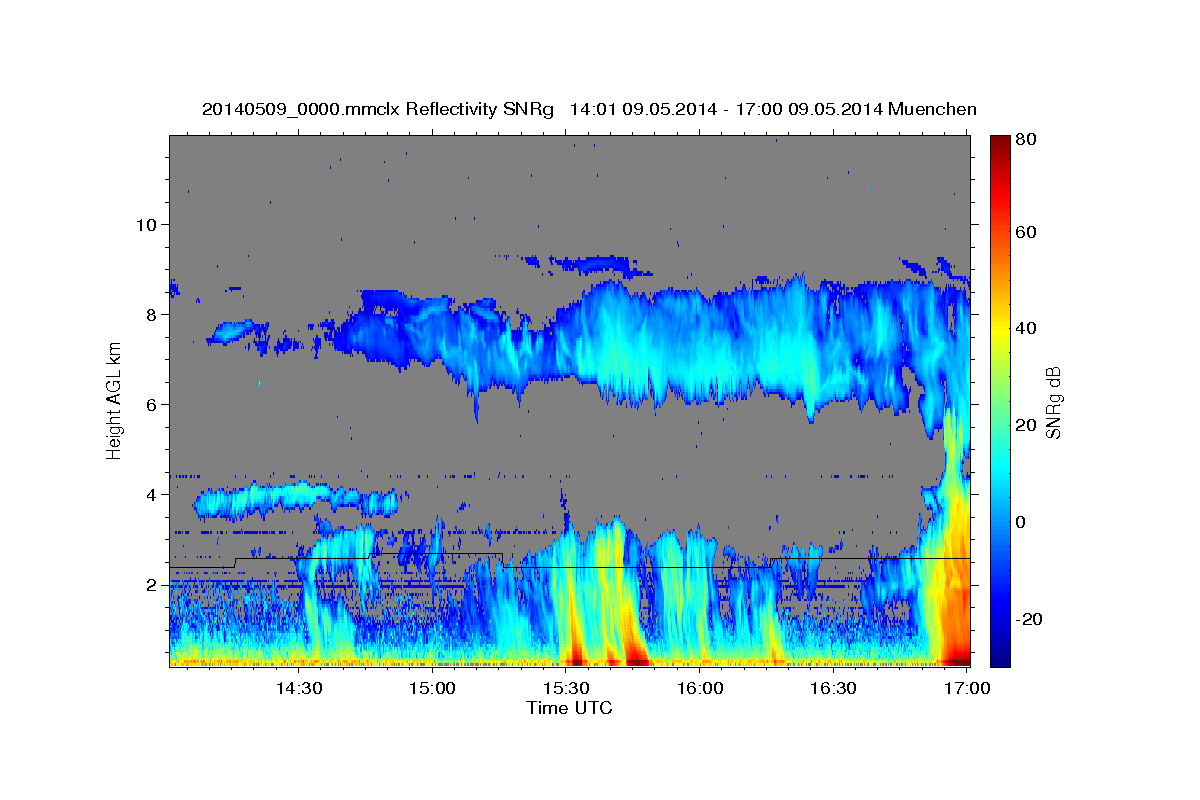Click the colorbar value -20

click(1031, 619)
